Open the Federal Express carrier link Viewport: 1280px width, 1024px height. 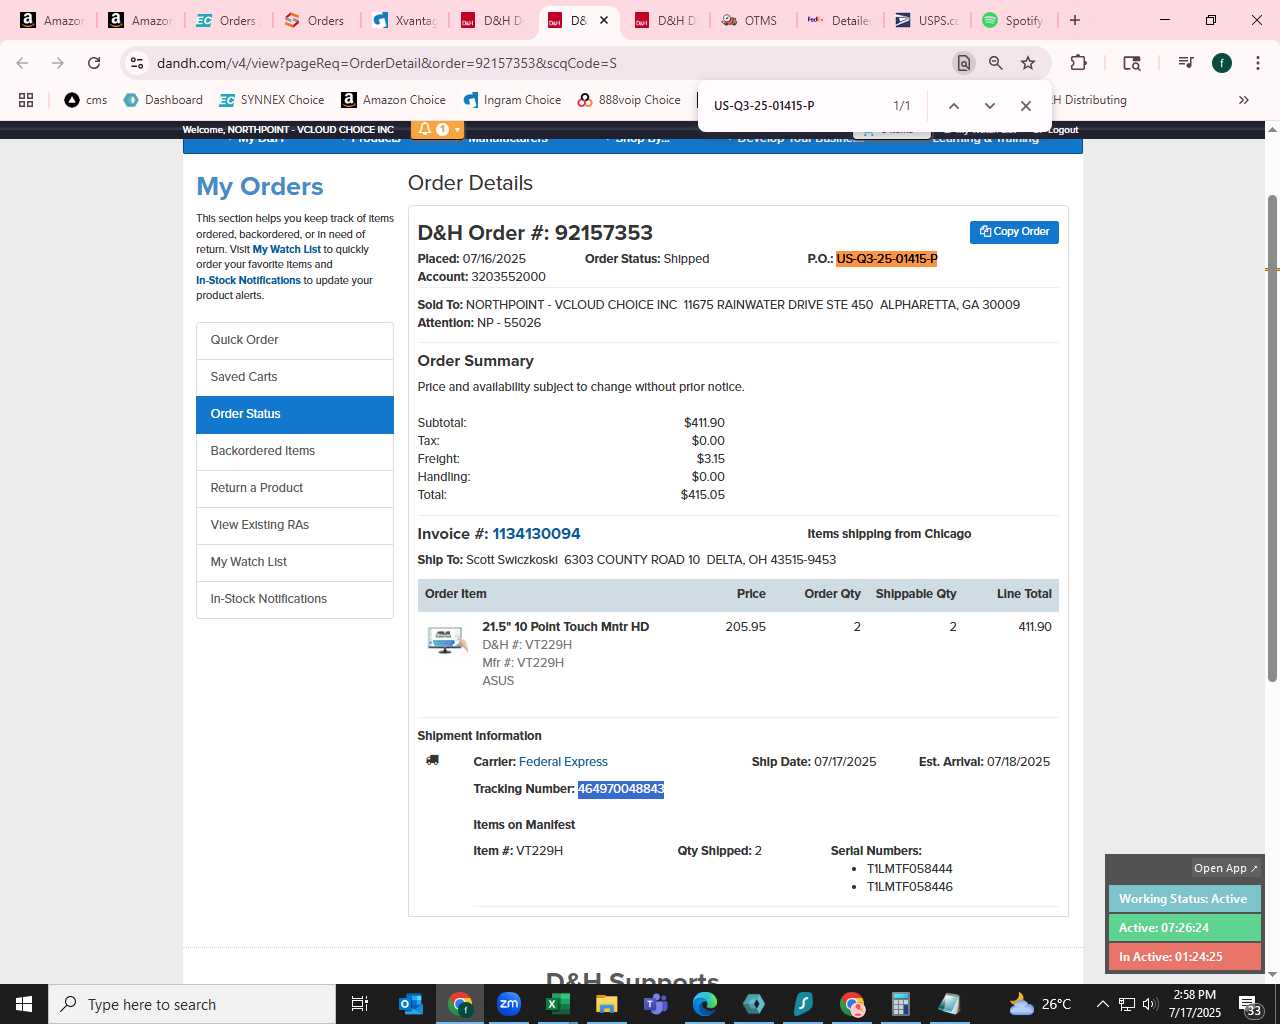point(563,762)
